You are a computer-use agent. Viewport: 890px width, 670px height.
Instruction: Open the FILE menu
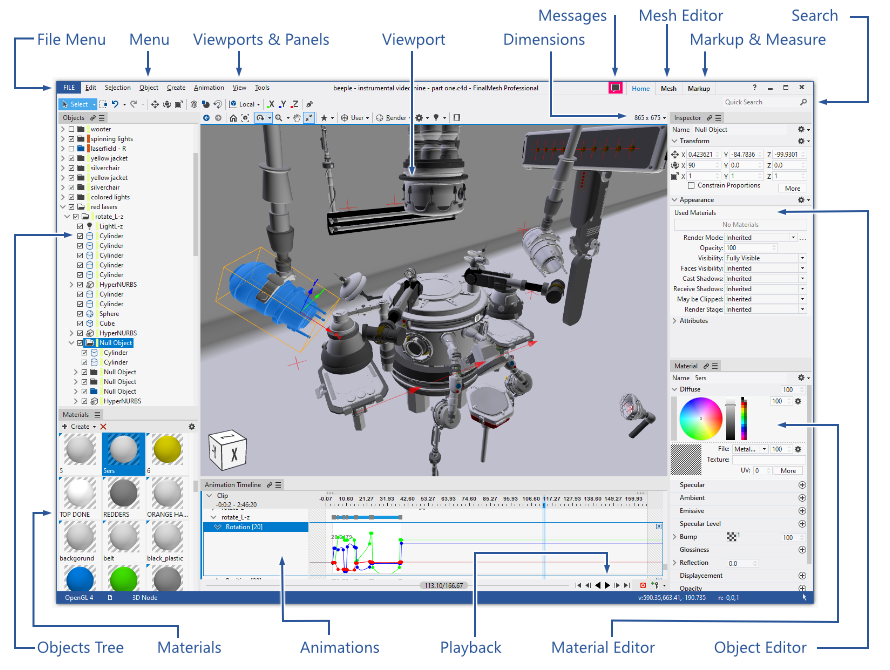69,88
